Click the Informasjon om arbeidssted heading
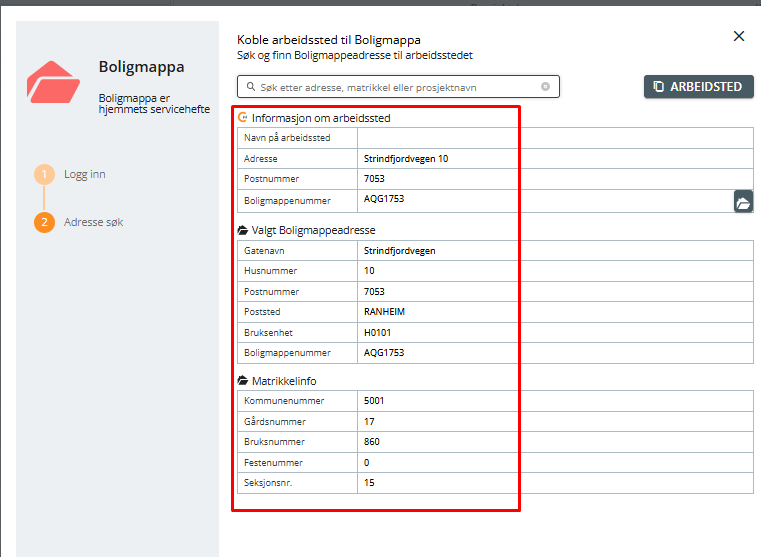 (x=321, y=118)
